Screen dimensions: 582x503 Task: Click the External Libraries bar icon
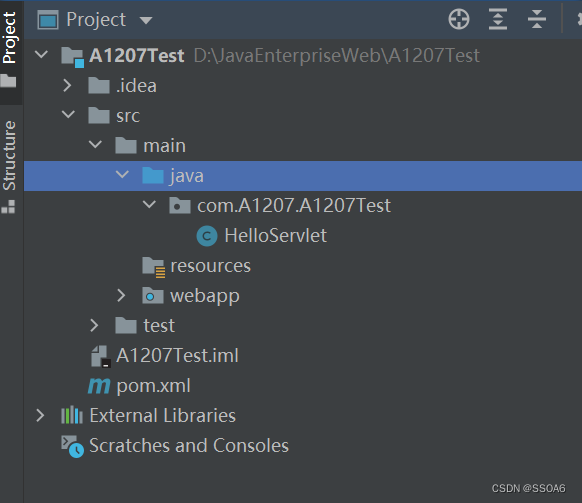pos(72,415)
